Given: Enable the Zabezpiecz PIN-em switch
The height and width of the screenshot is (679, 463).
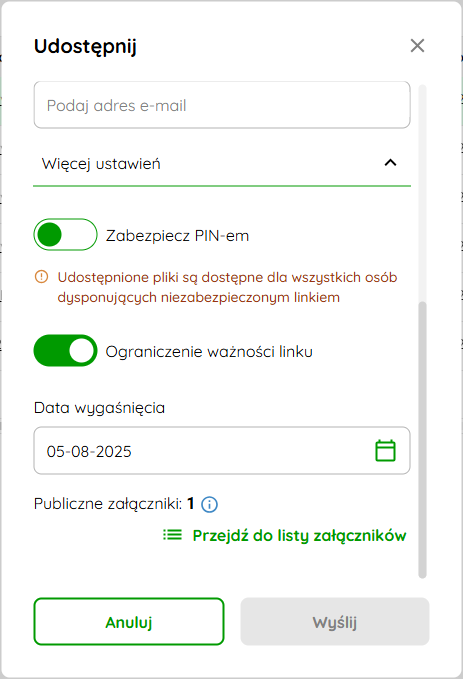Looking at the screenshot, I should [65, 235].
